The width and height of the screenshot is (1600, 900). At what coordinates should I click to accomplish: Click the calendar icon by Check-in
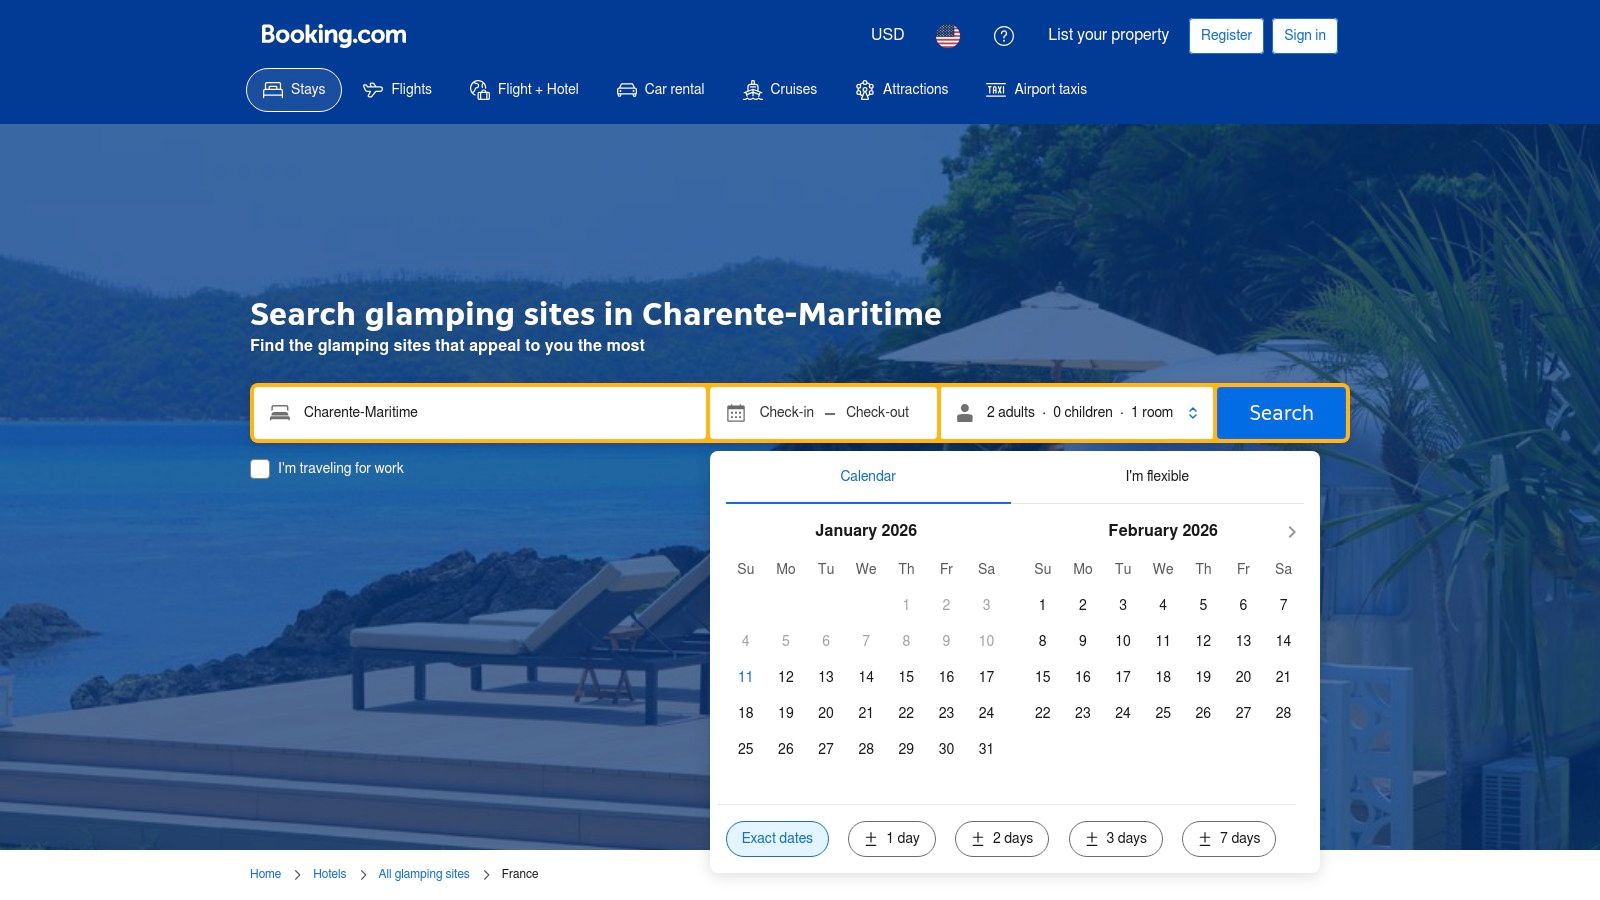(736, 413)
